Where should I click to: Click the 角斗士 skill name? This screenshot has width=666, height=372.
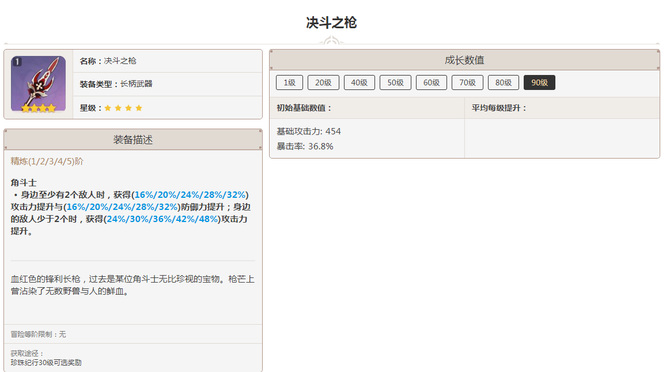tap(23, 183)
